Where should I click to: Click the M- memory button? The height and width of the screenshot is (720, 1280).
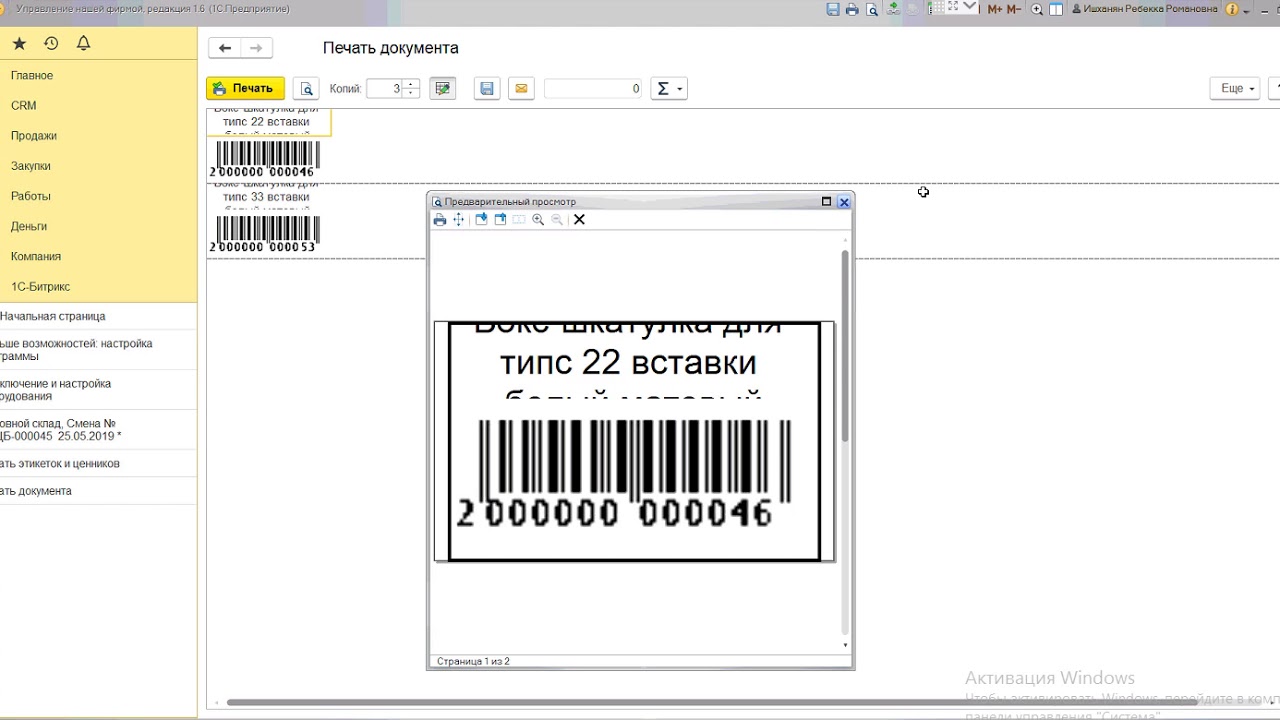coord(1013,9)
